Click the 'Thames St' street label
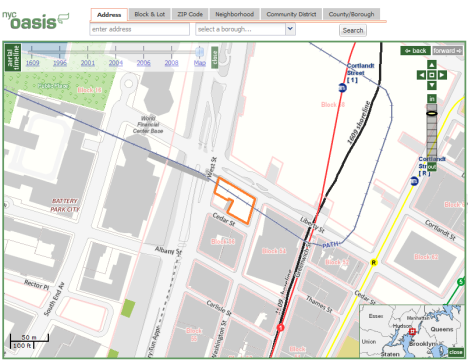468x361 pixels. pyautogui.click(x=319, y=304)
